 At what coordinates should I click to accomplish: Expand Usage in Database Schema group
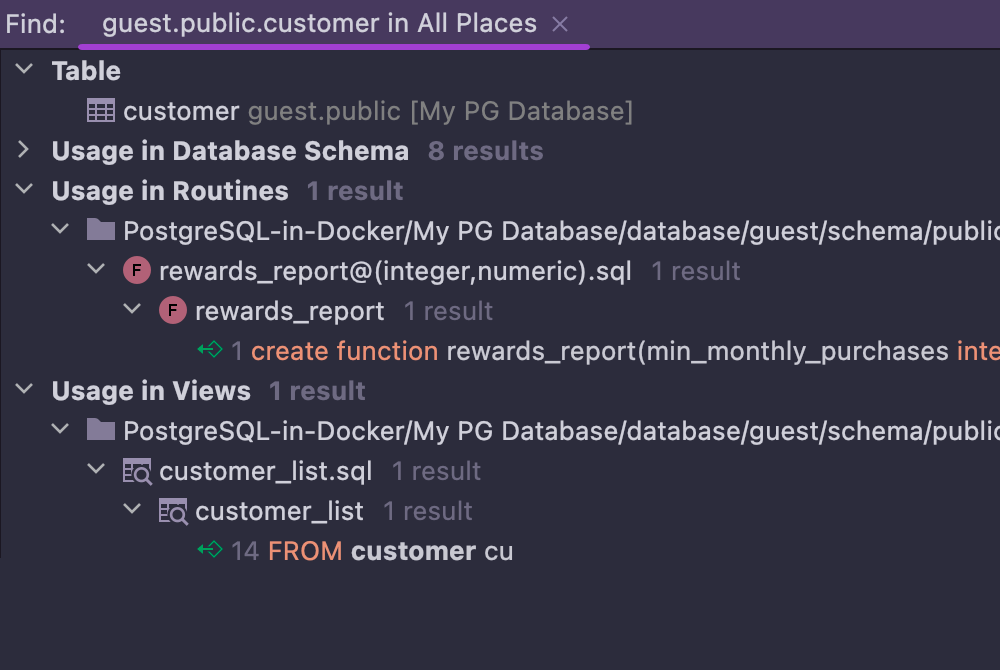tap(25, 151)
